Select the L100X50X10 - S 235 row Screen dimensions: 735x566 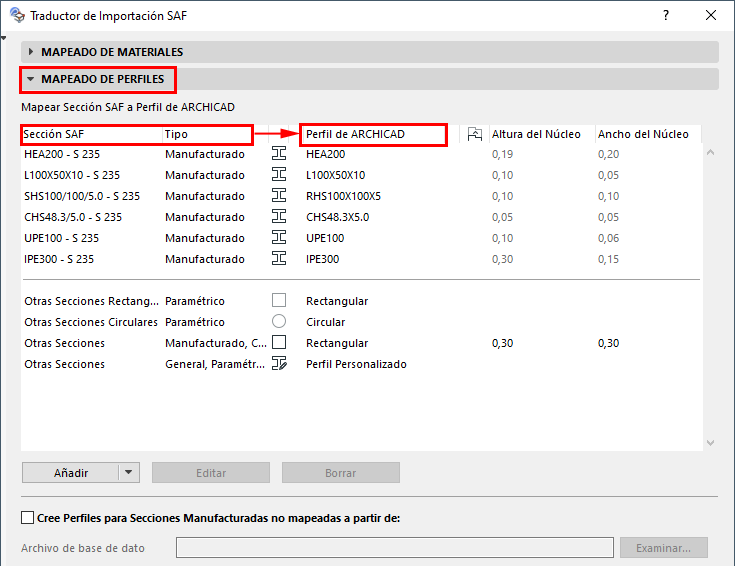pos(362,175)
